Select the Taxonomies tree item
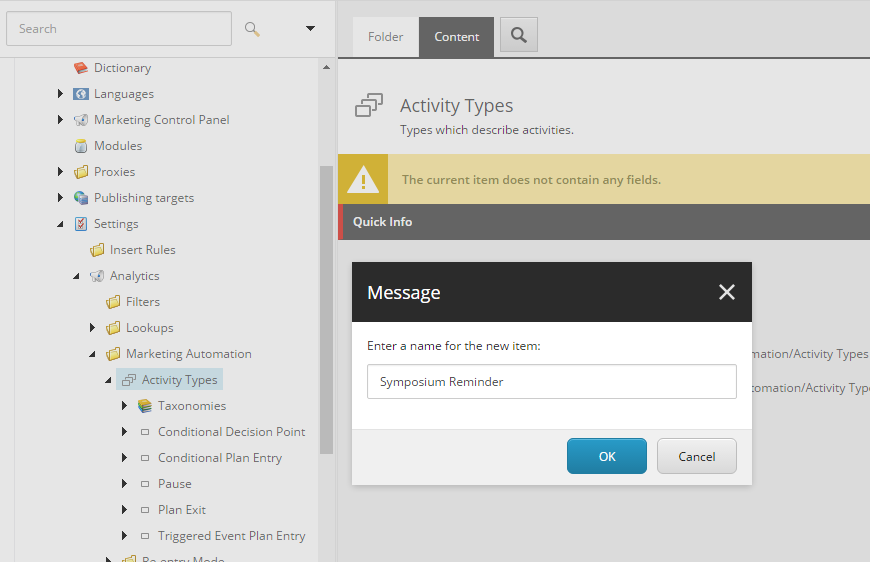 point(192,406)
